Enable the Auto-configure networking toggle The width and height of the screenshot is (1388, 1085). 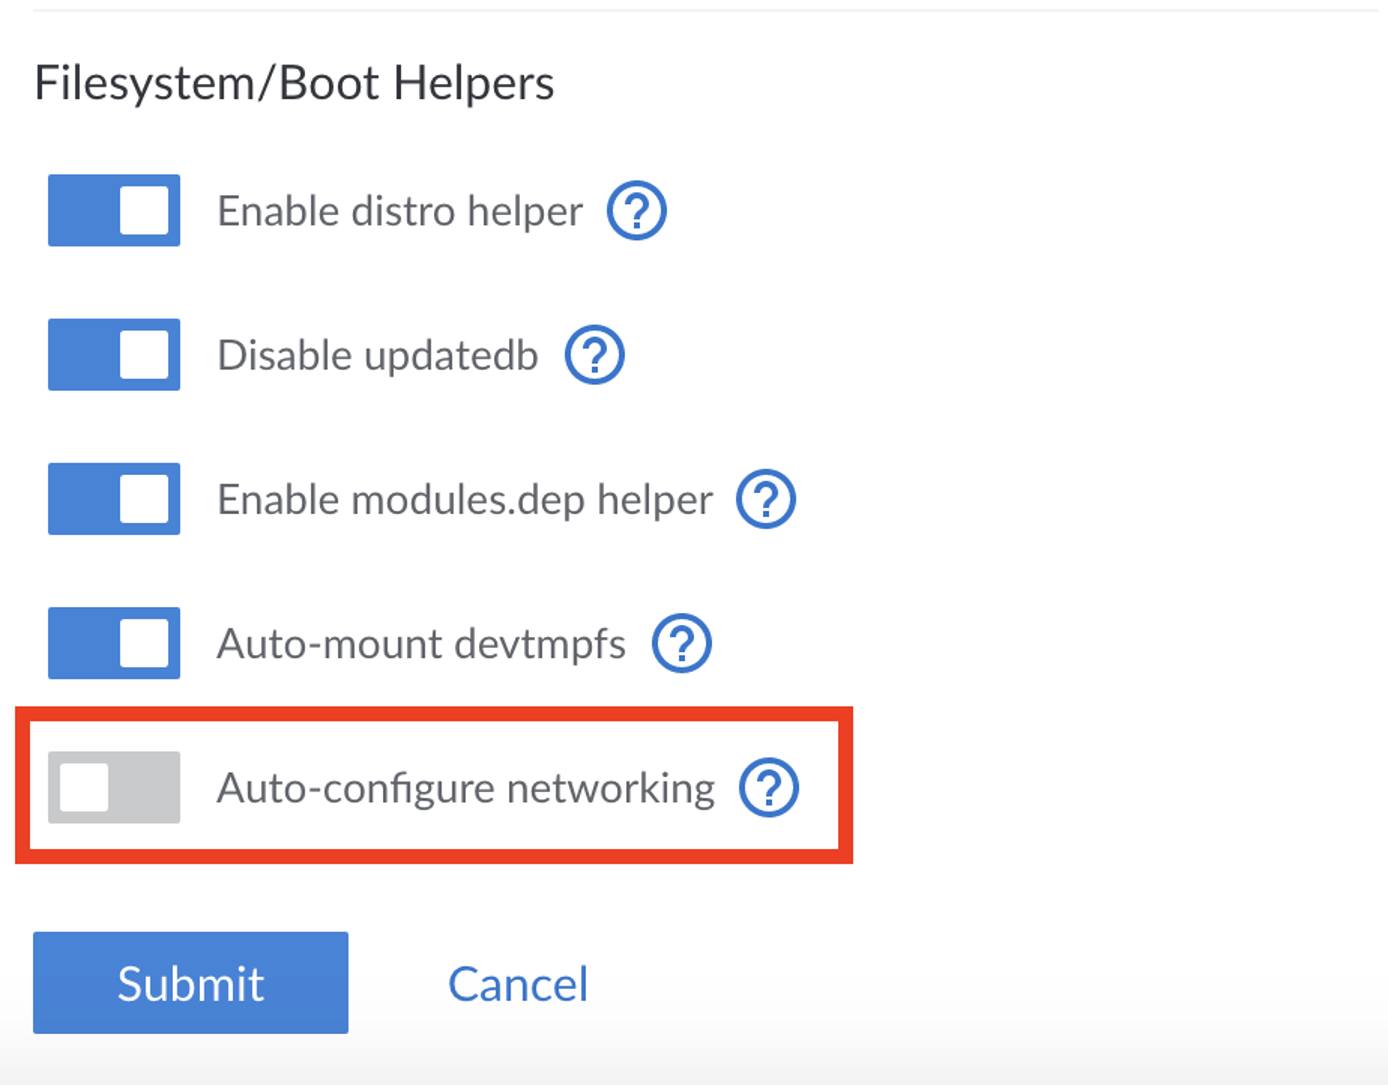click(113, 788)
